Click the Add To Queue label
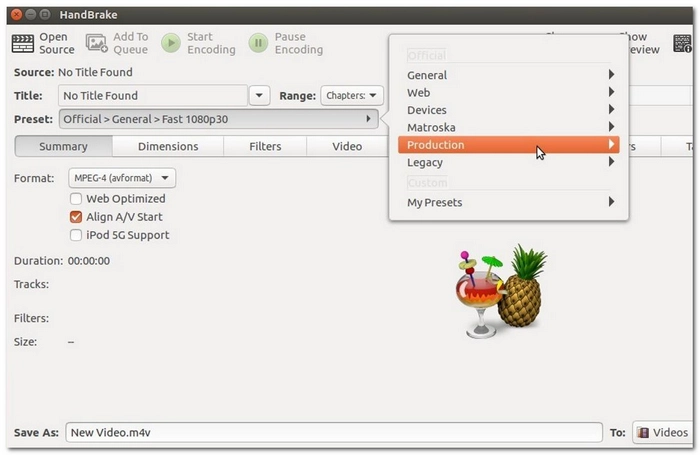Viewport: 700px width, 455px height. coord(130,43)
